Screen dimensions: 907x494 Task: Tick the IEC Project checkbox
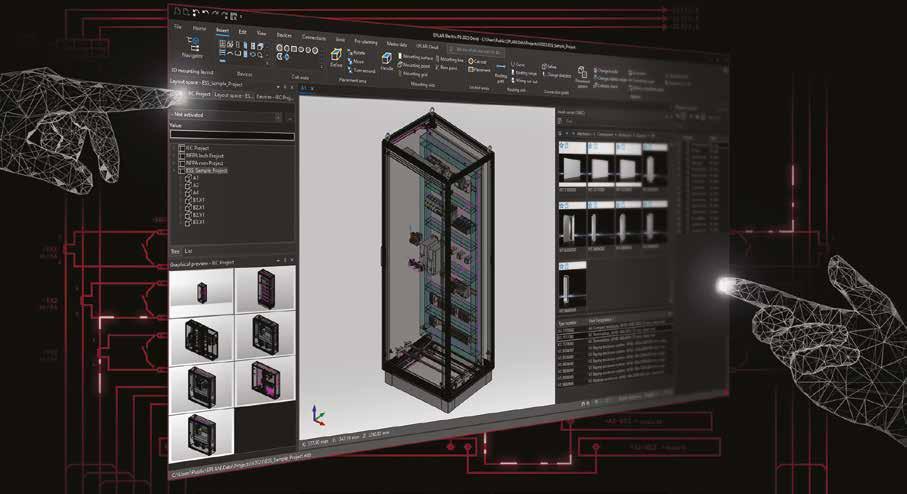[182, 148]
